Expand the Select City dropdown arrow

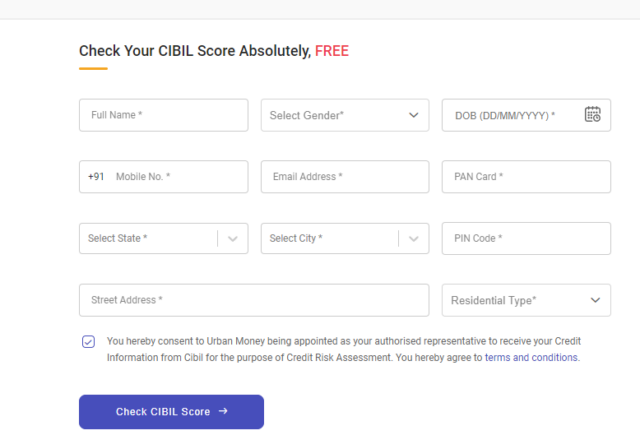tap(413, 239)
